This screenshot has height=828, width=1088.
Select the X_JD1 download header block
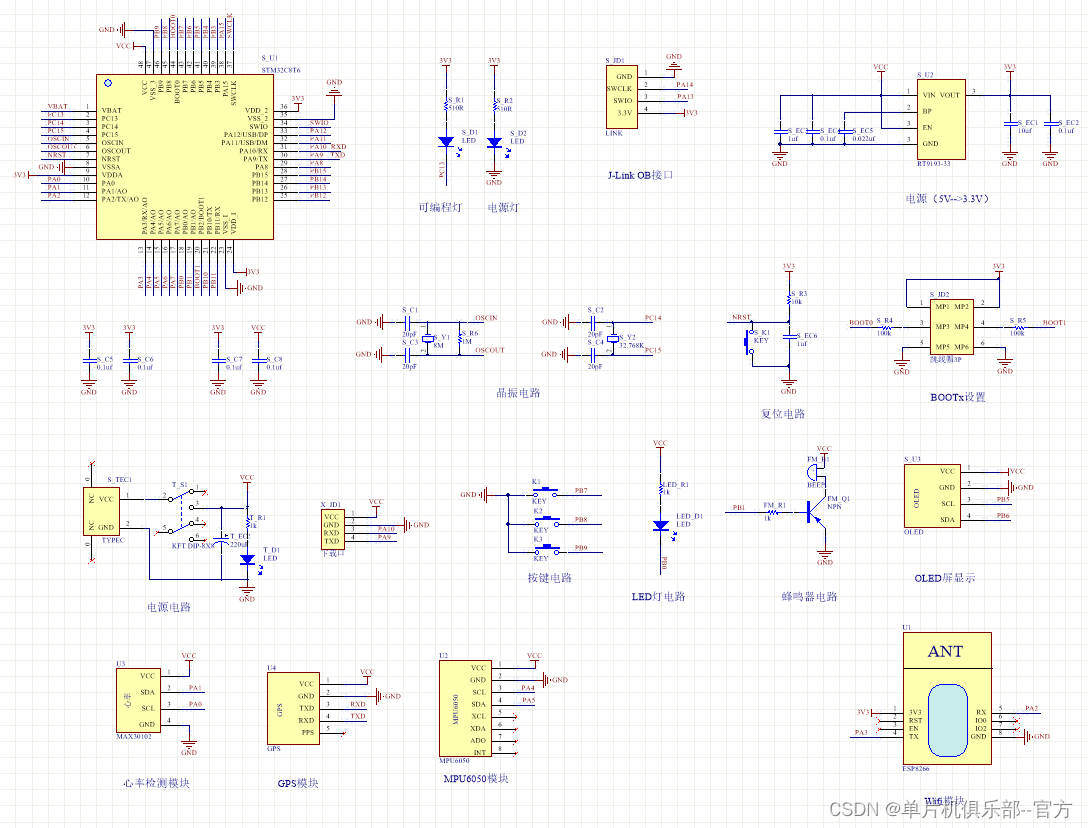pyautogui.click(x=332, y=529)
